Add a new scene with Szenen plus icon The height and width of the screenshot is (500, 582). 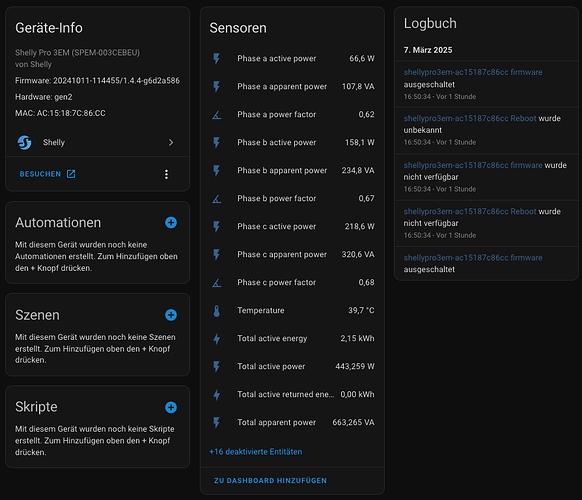click(171, 315)
